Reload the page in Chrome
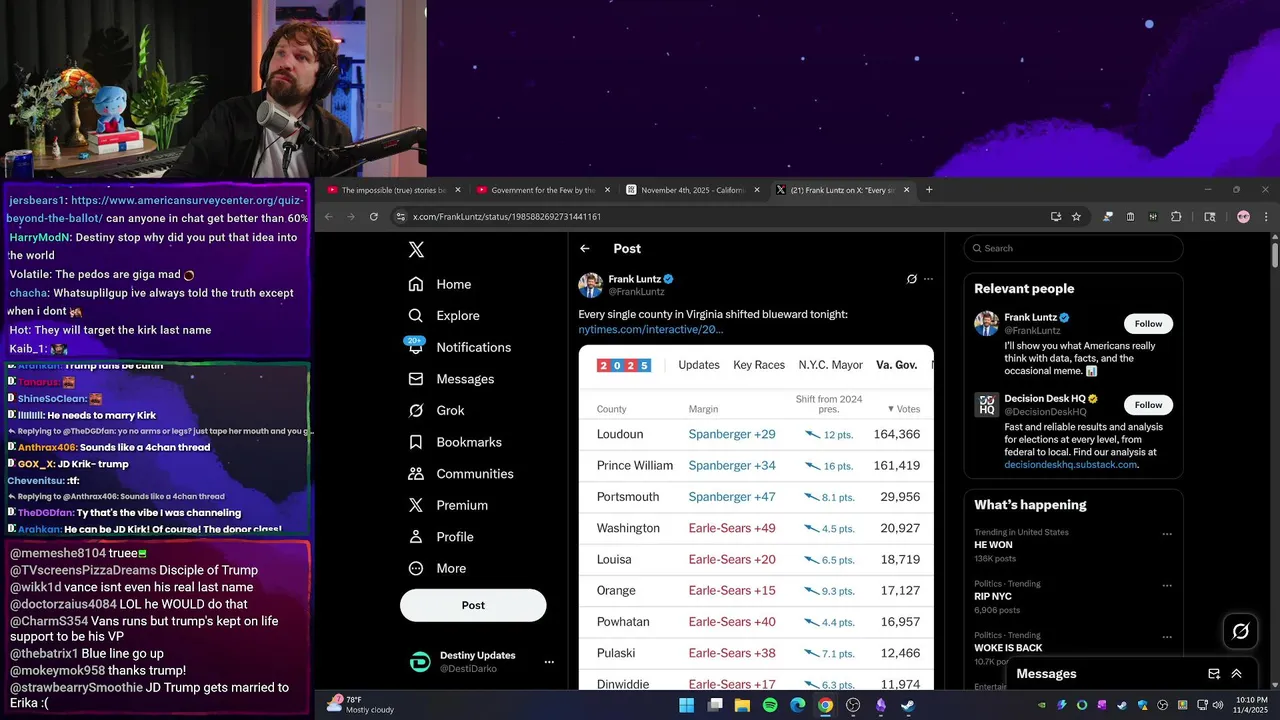The image size is (1280, 720). (374, 217)
